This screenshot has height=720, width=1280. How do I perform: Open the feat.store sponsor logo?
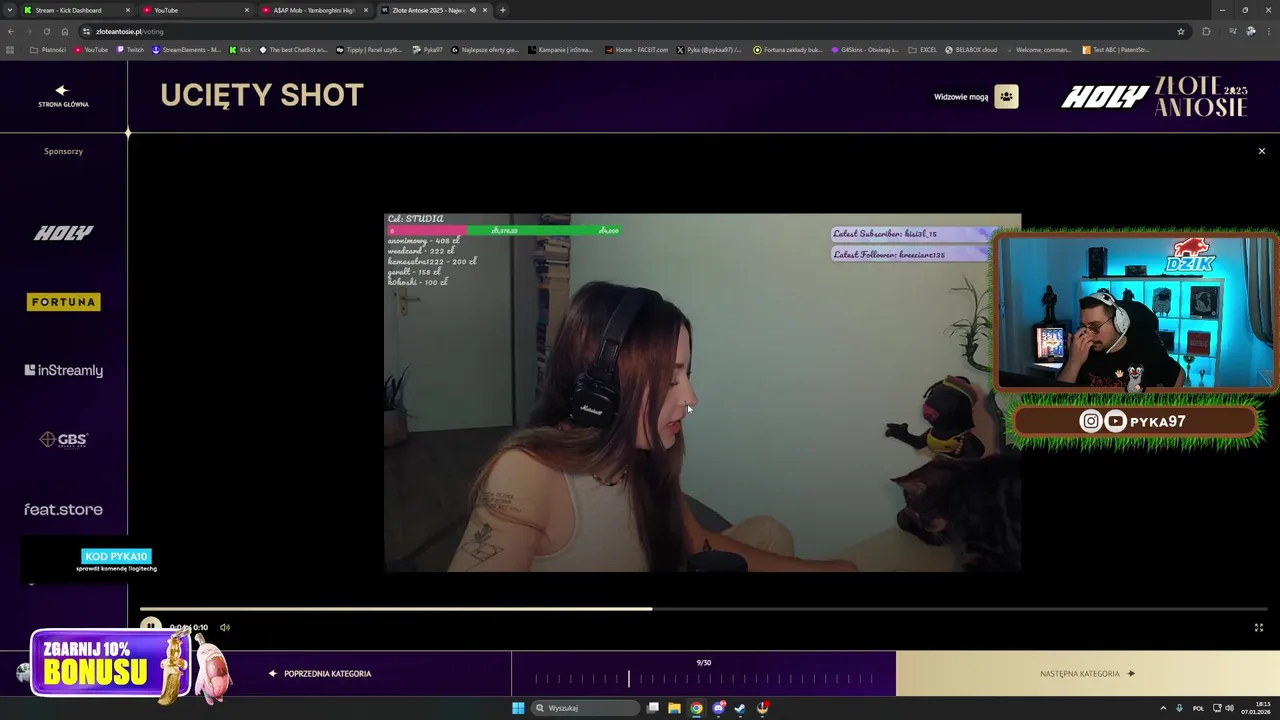click(x=63, y=509)
